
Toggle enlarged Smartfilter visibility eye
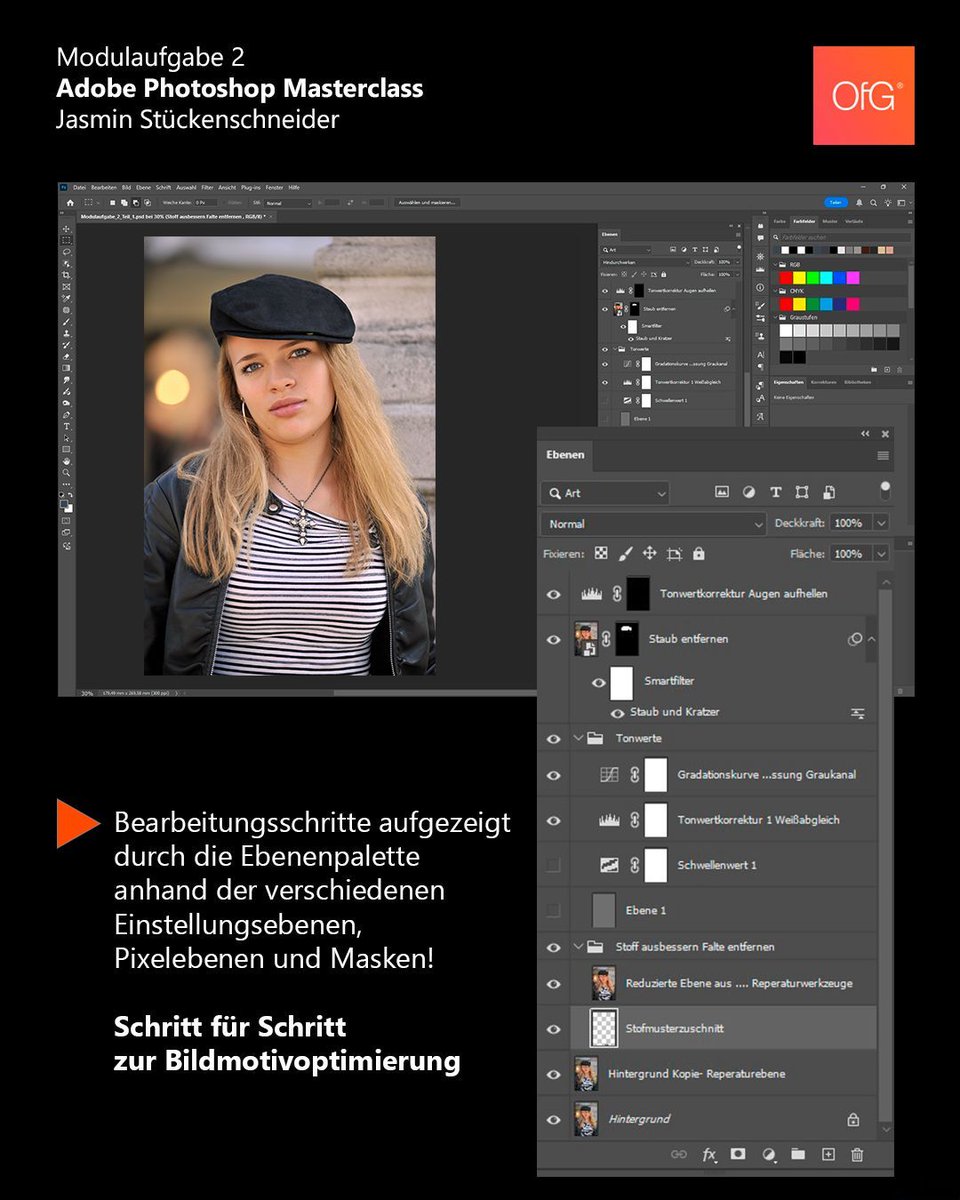pos(598,683)
